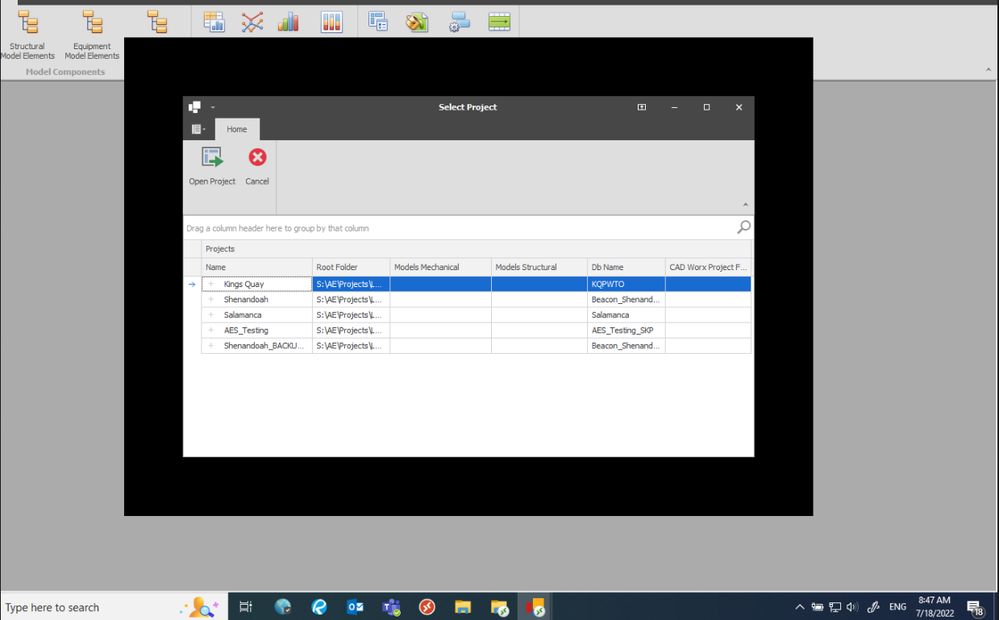Viewport: 999px width, 620px height.
Task: Collapse the main window ribbon chevron
Action: click(x=988, y=70)
